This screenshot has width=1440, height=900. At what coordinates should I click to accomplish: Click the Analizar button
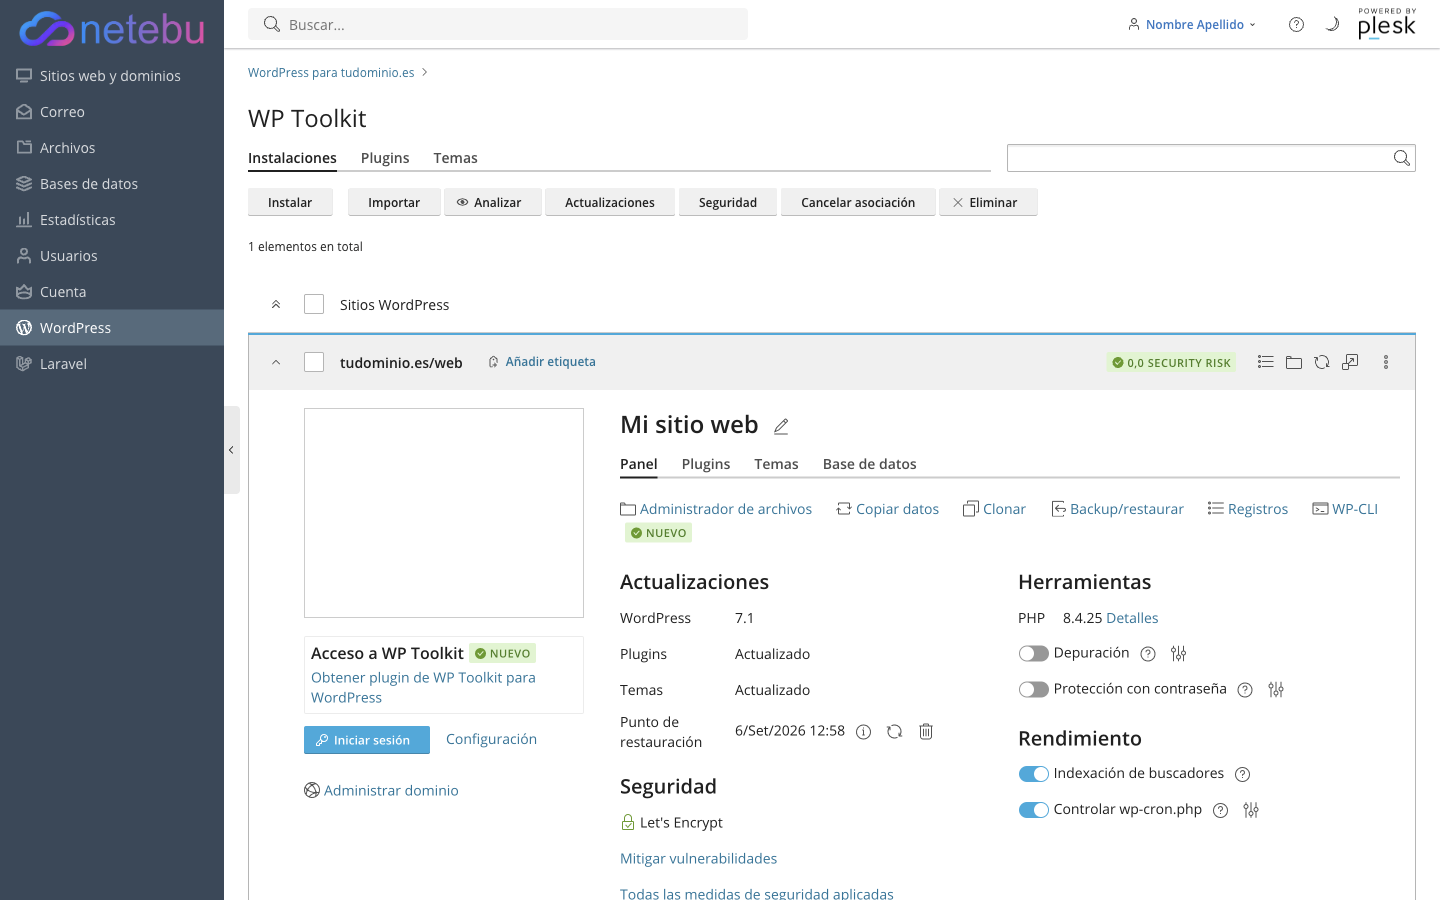coord(492,202)
